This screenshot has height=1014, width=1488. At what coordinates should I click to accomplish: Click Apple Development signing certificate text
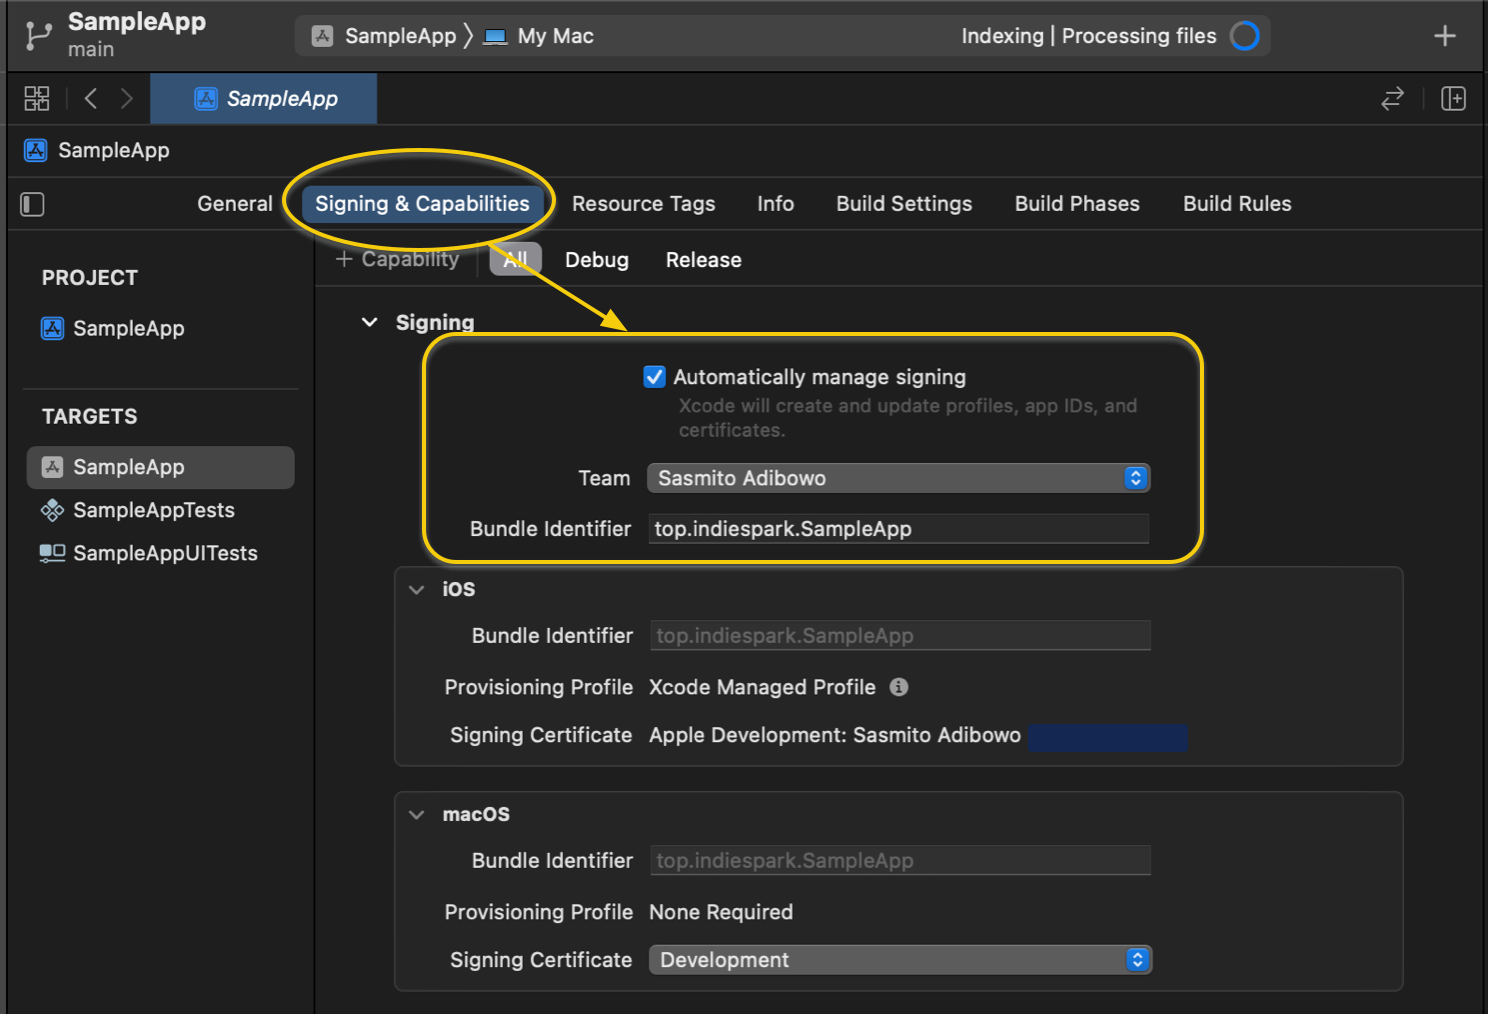tap(835, 735)
